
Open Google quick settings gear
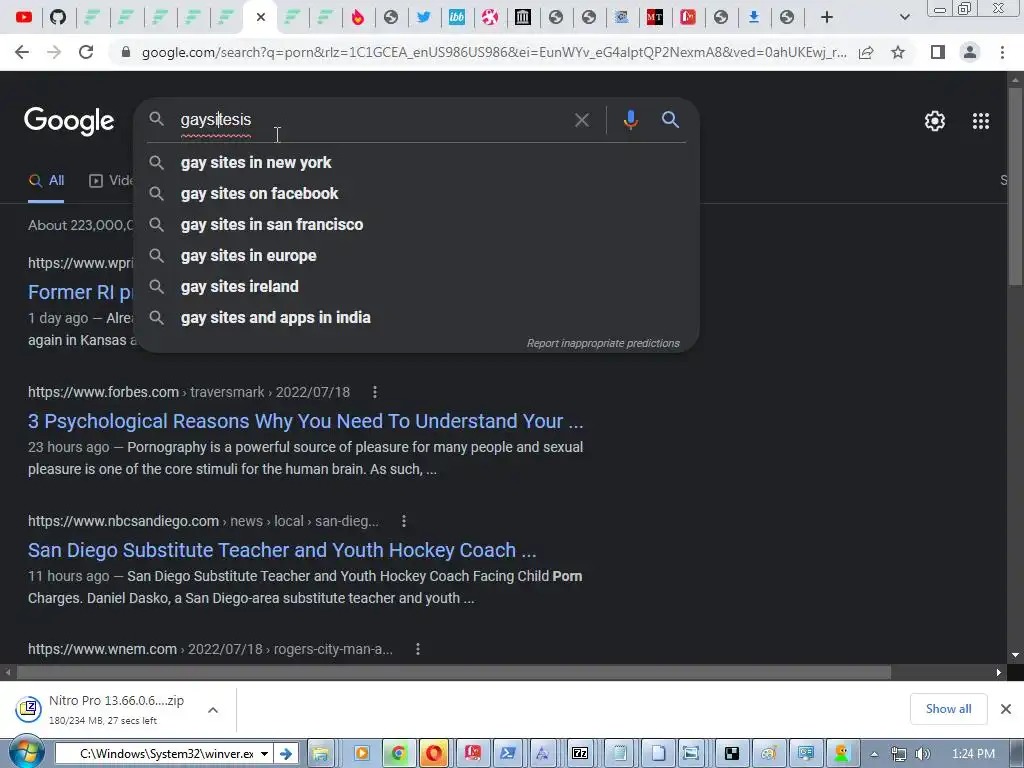(935, 121)
